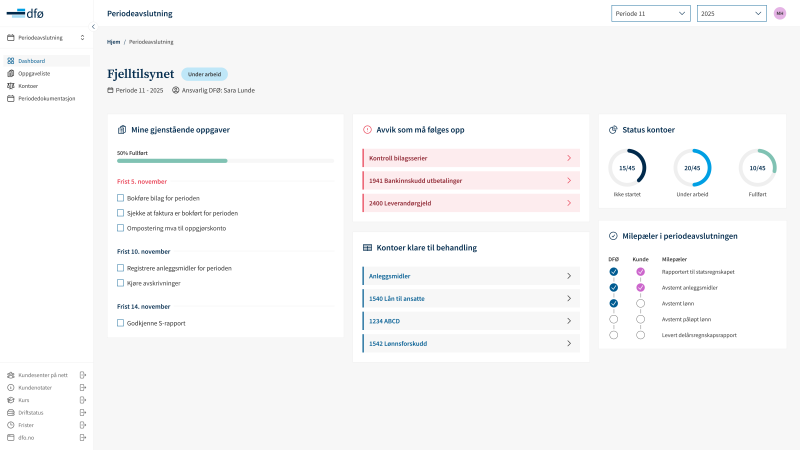Screen dimensions: 800x450
Task: Click the 10/45 Fullført ring
Action: tap(758, 168)
